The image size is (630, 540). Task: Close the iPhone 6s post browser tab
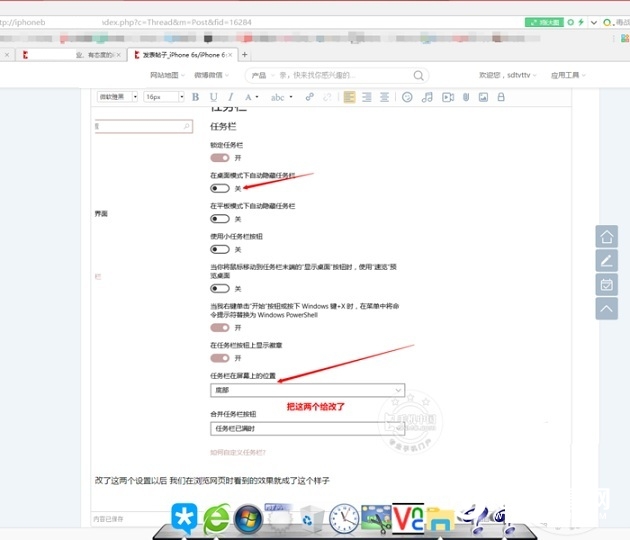(230, 55)
